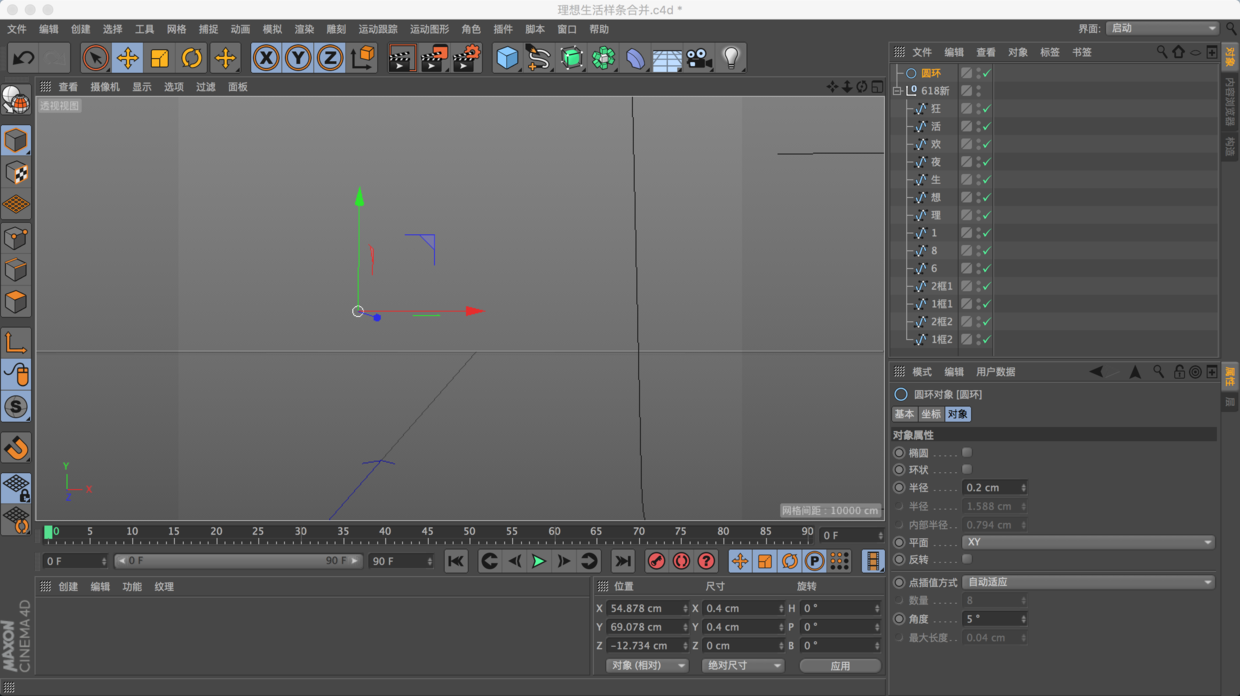Activate the Rotate tool
This screenshot has width=1240, height=696.
click(x=191, y=58)
